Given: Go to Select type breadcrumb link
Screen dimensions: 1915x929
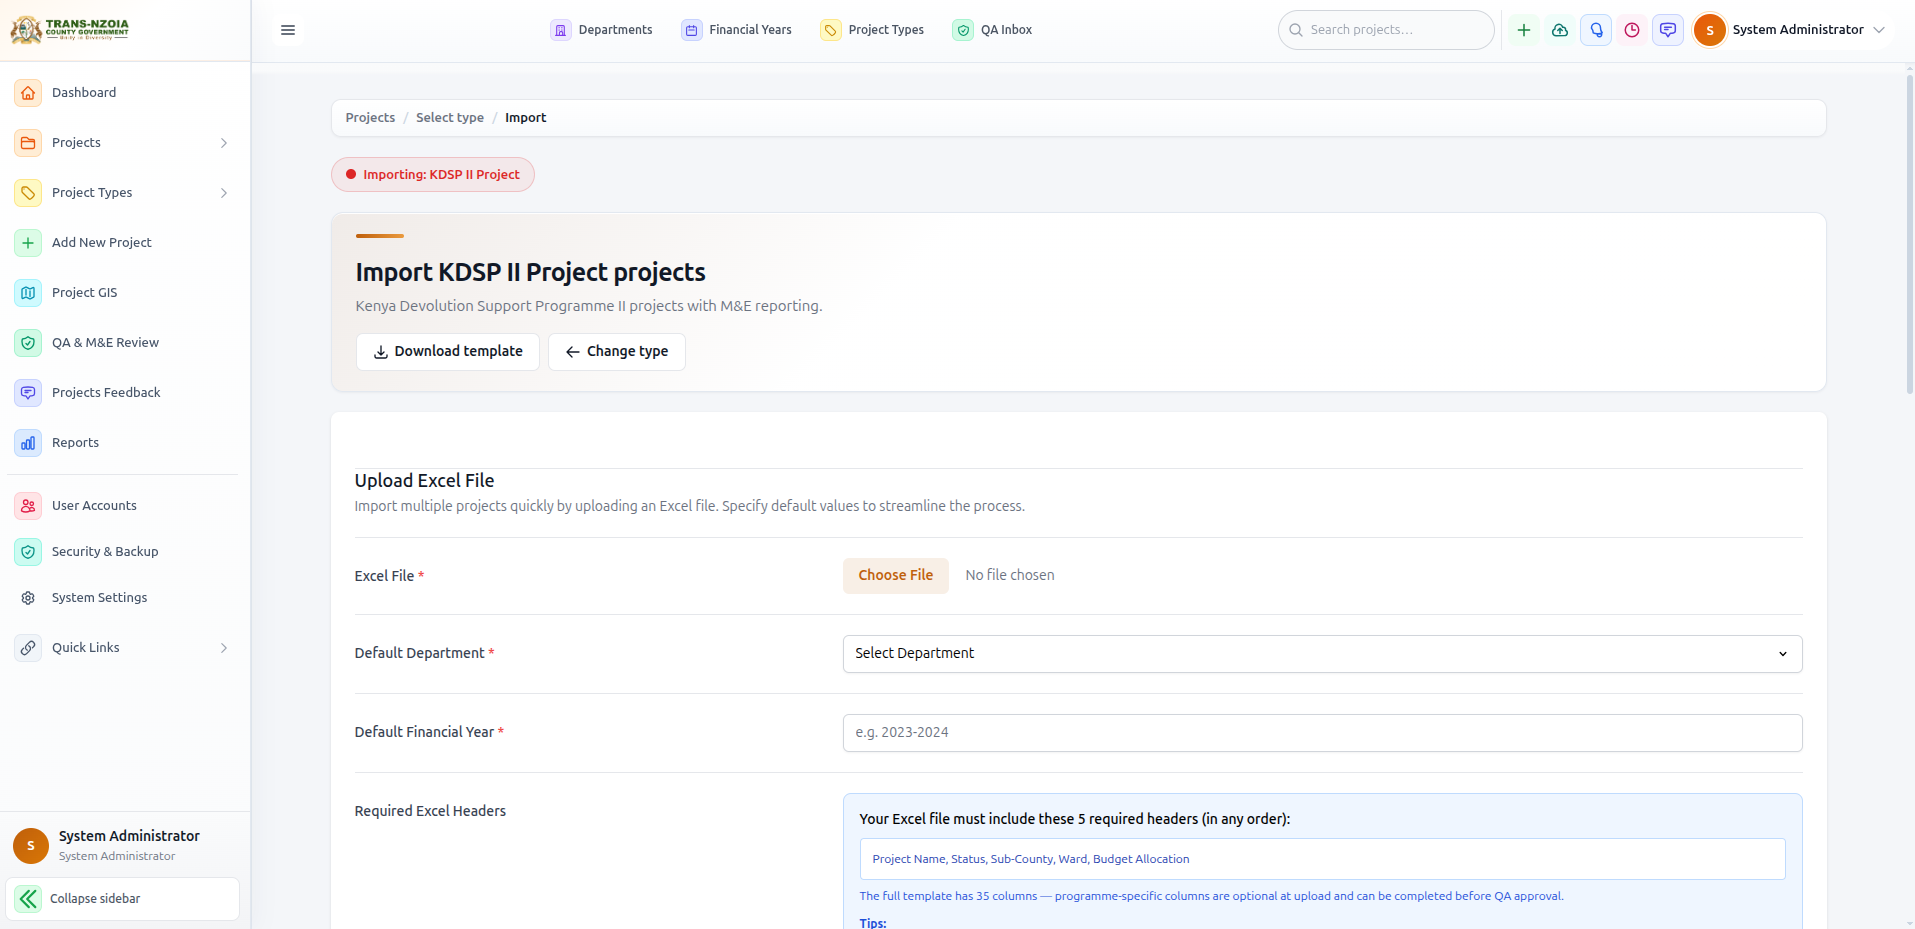Looking at the screenshot, I should click(x=450, y=118).
